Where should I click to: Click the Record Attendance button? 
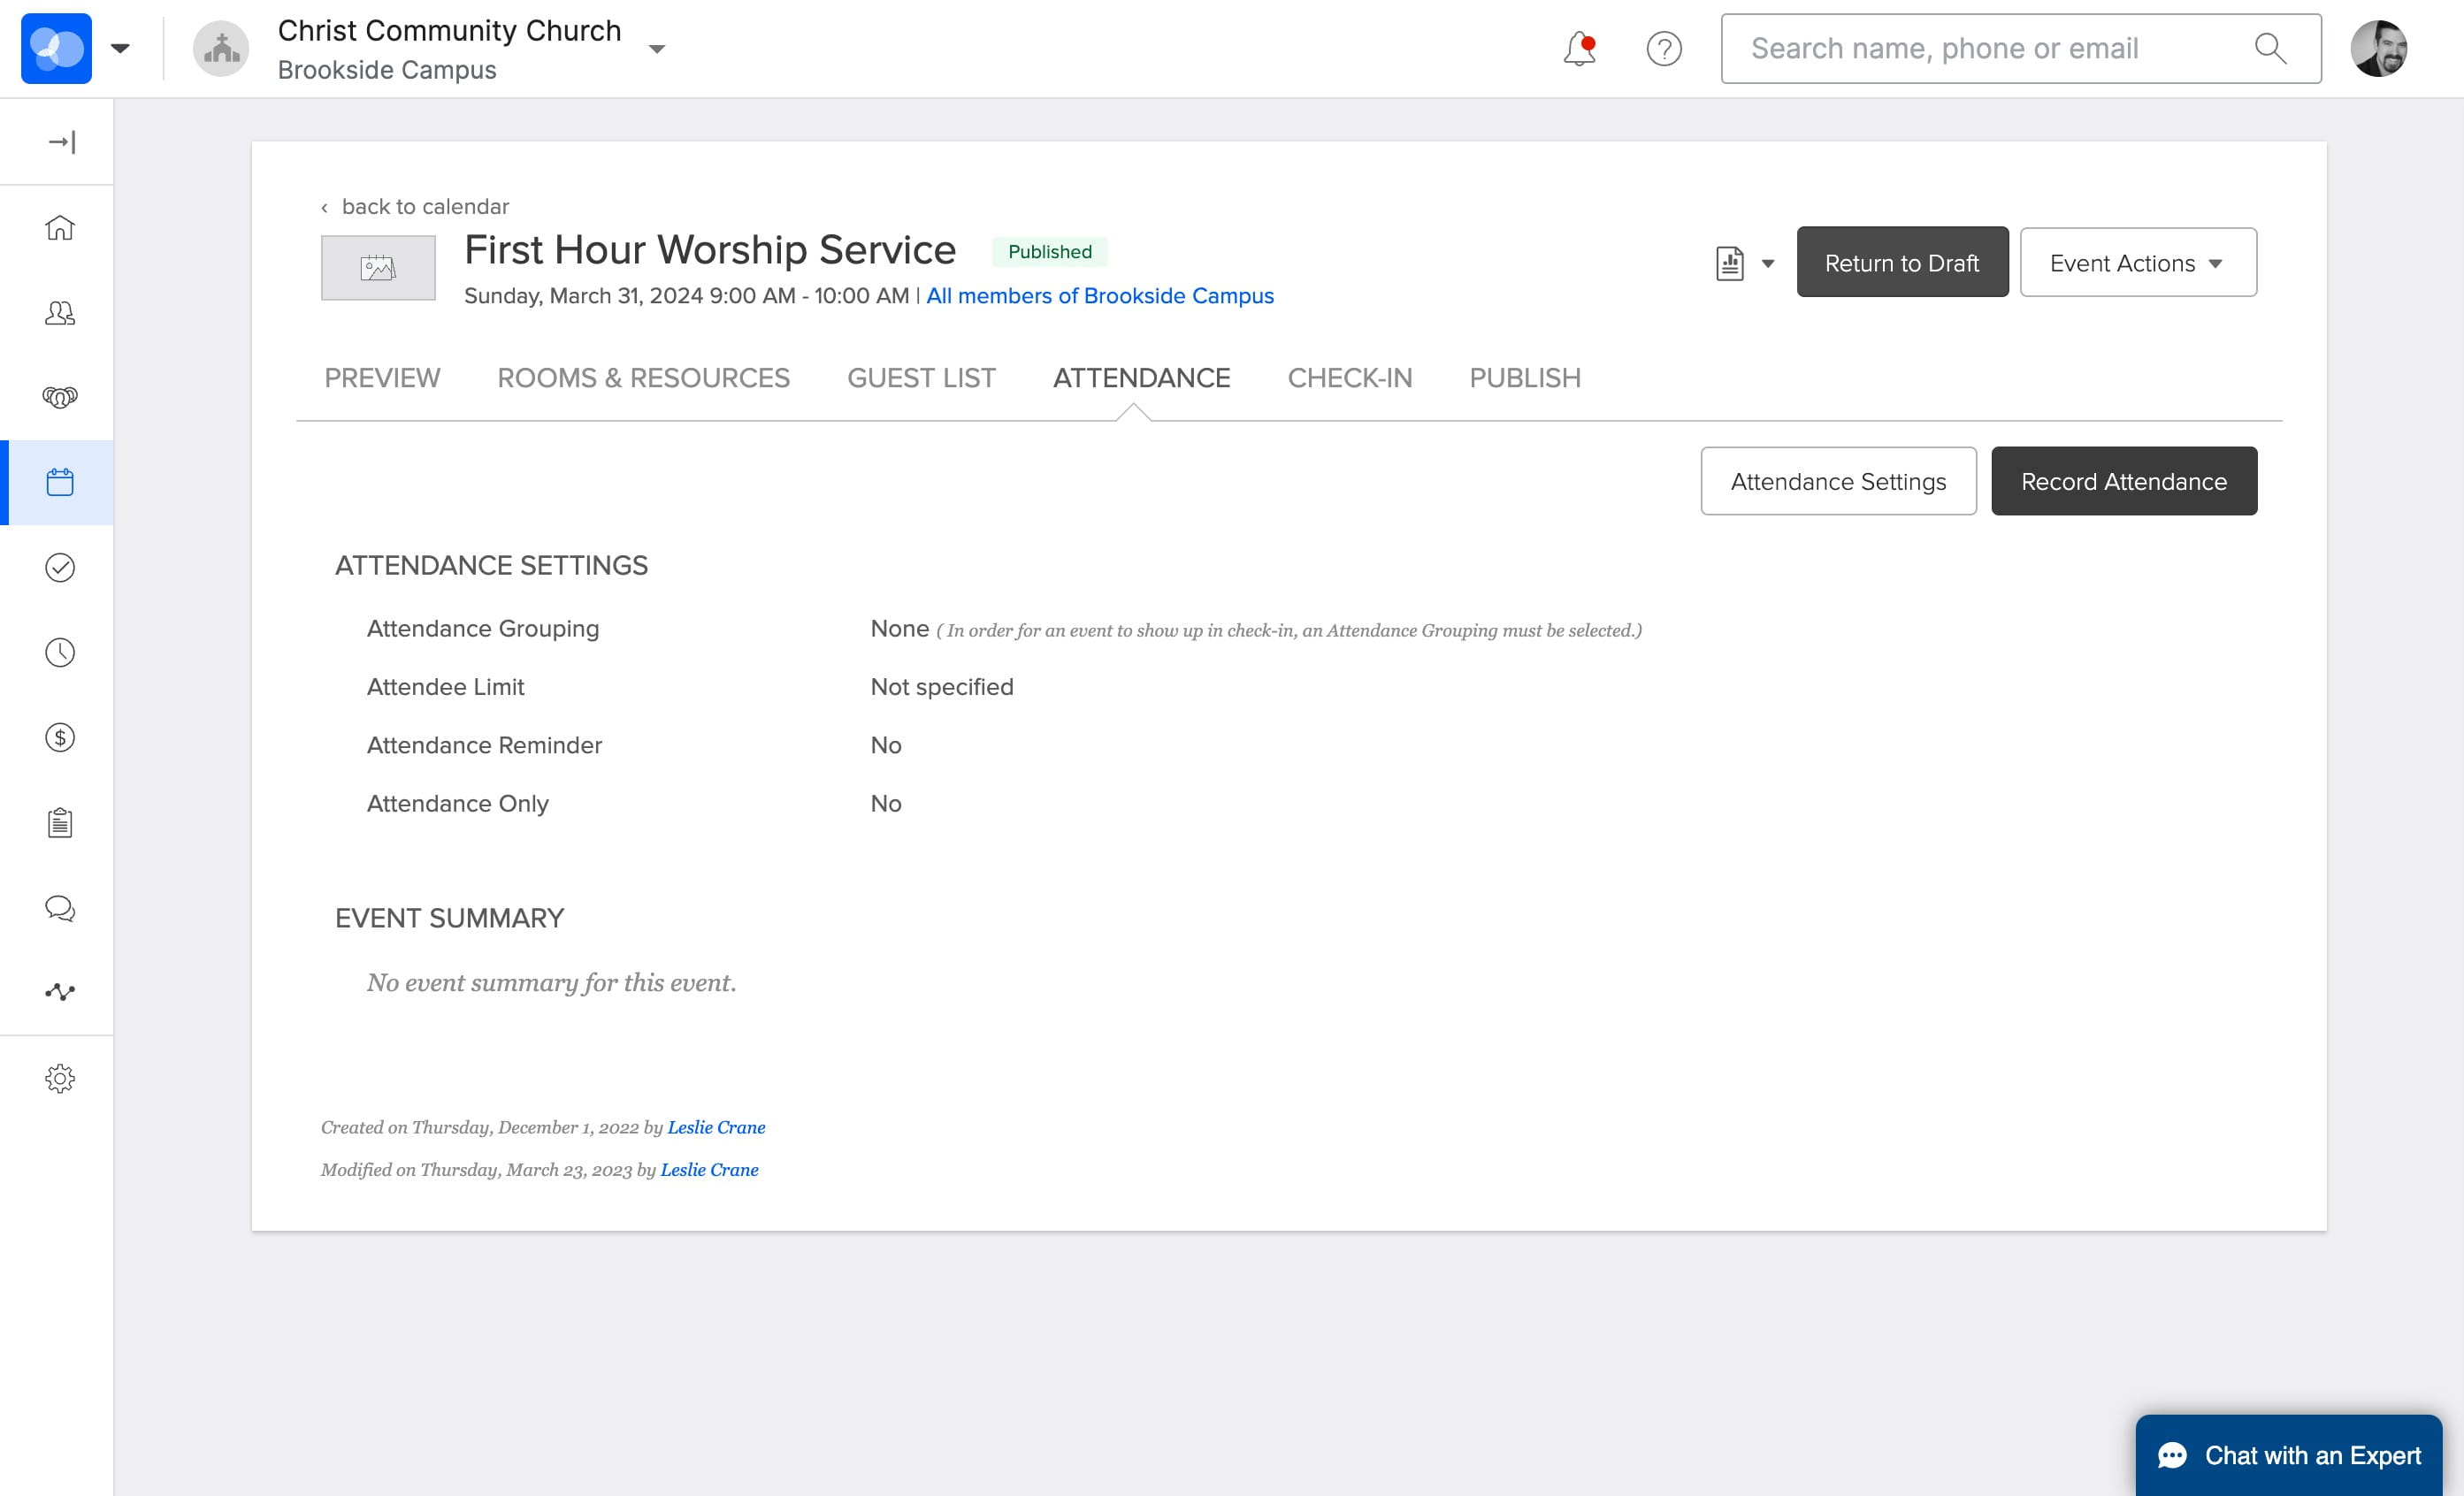point(2124,481)
